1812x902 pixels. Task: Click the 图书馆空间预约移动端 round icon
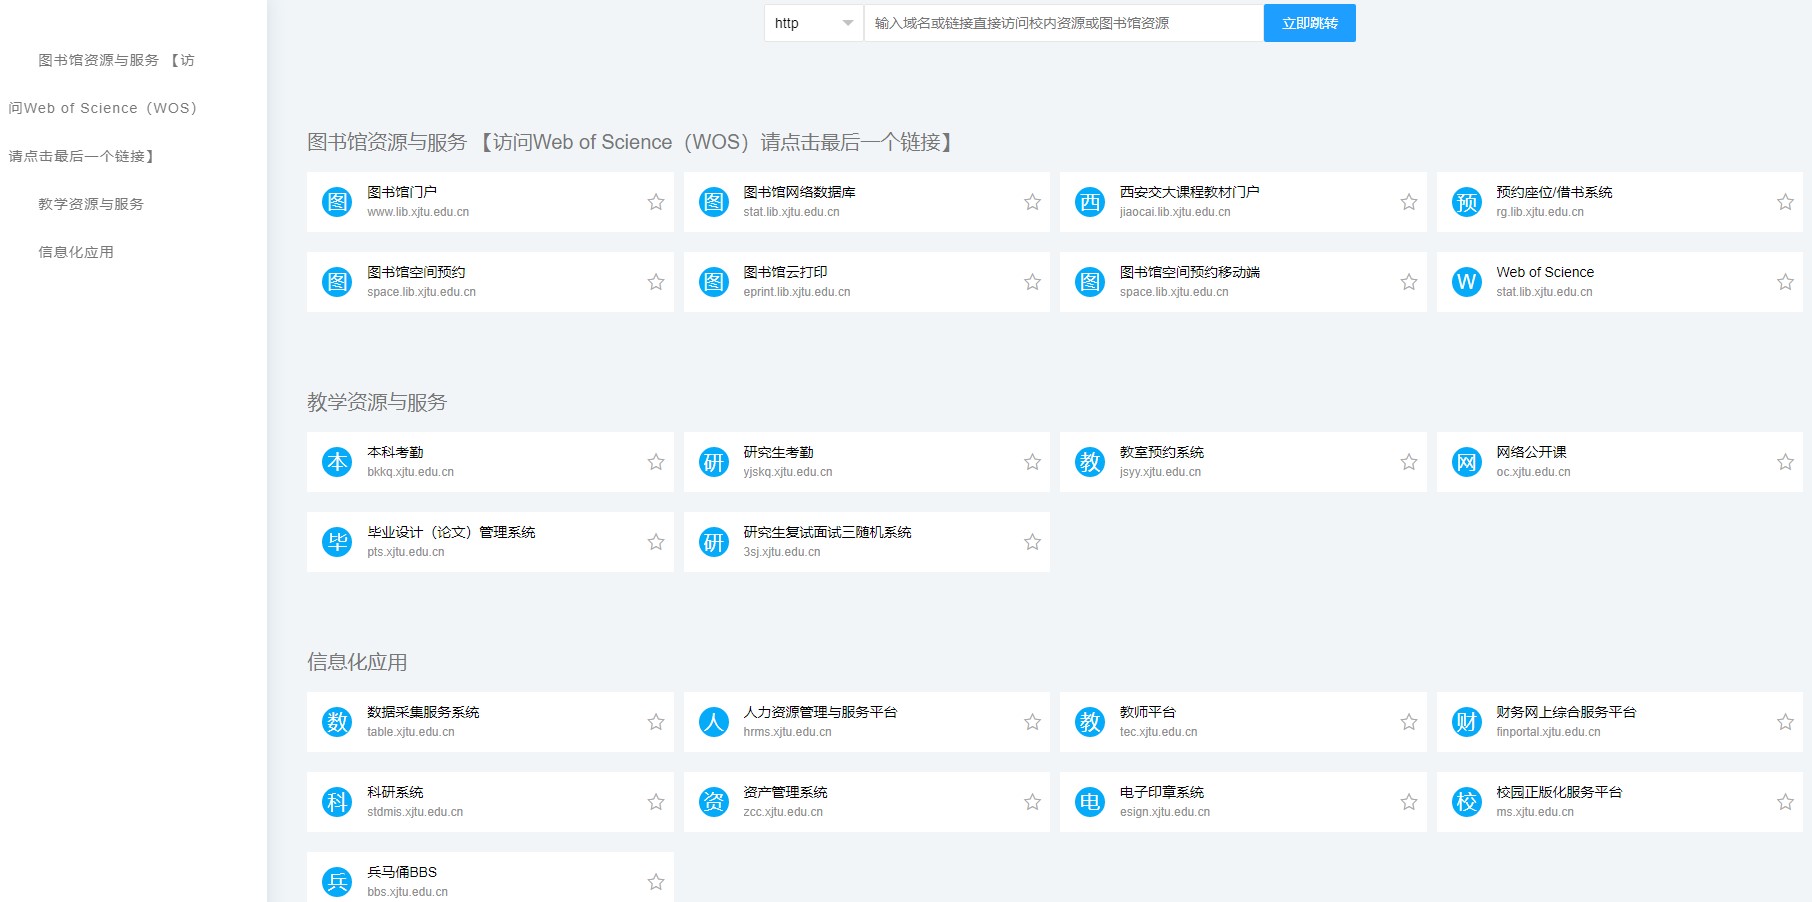coord(1090,282)
